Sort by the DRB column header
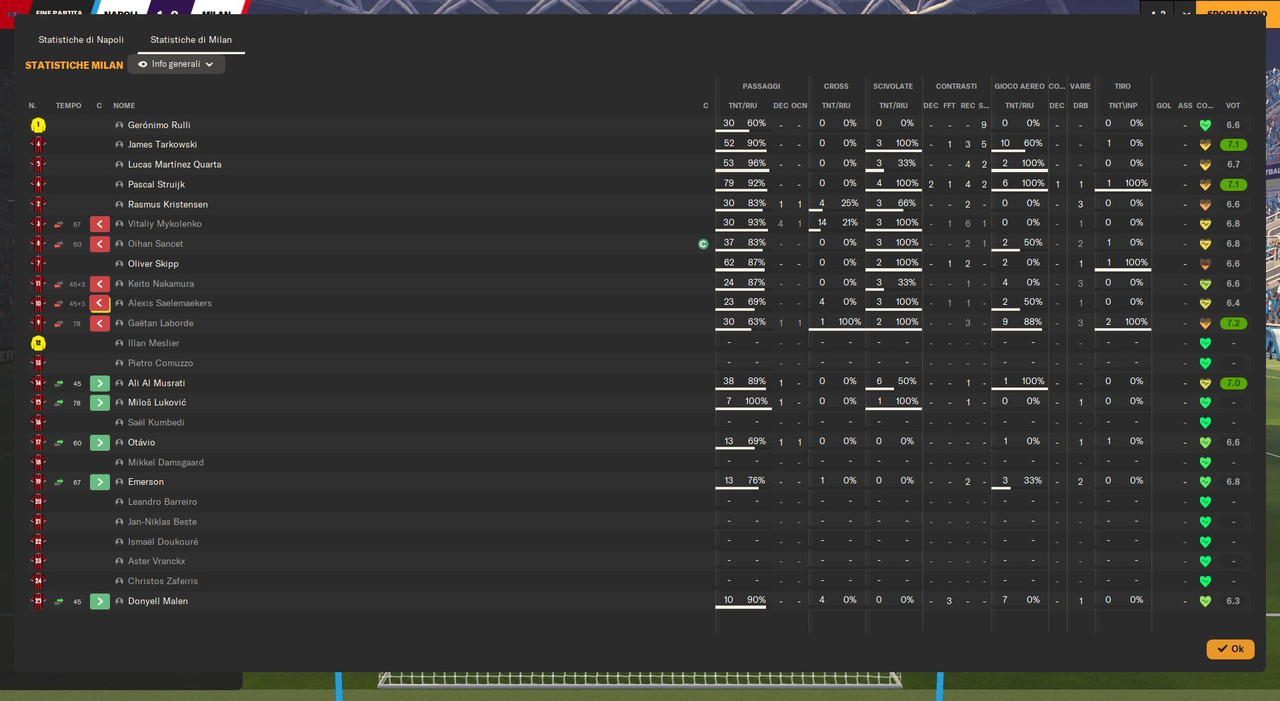This screenshot has width=1280, height=701. point(1081,105)
